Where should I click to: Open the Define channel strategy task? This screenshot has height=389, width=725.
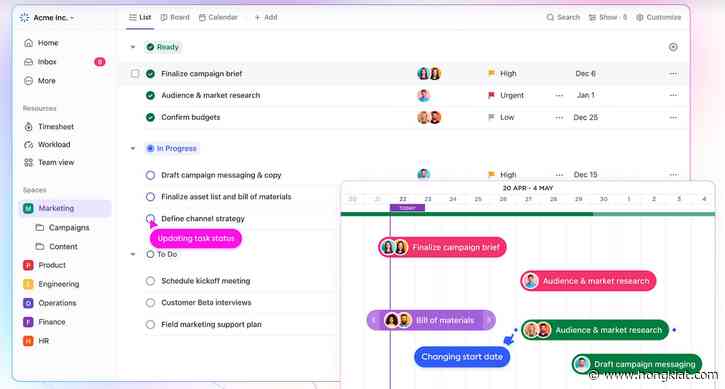203,218
